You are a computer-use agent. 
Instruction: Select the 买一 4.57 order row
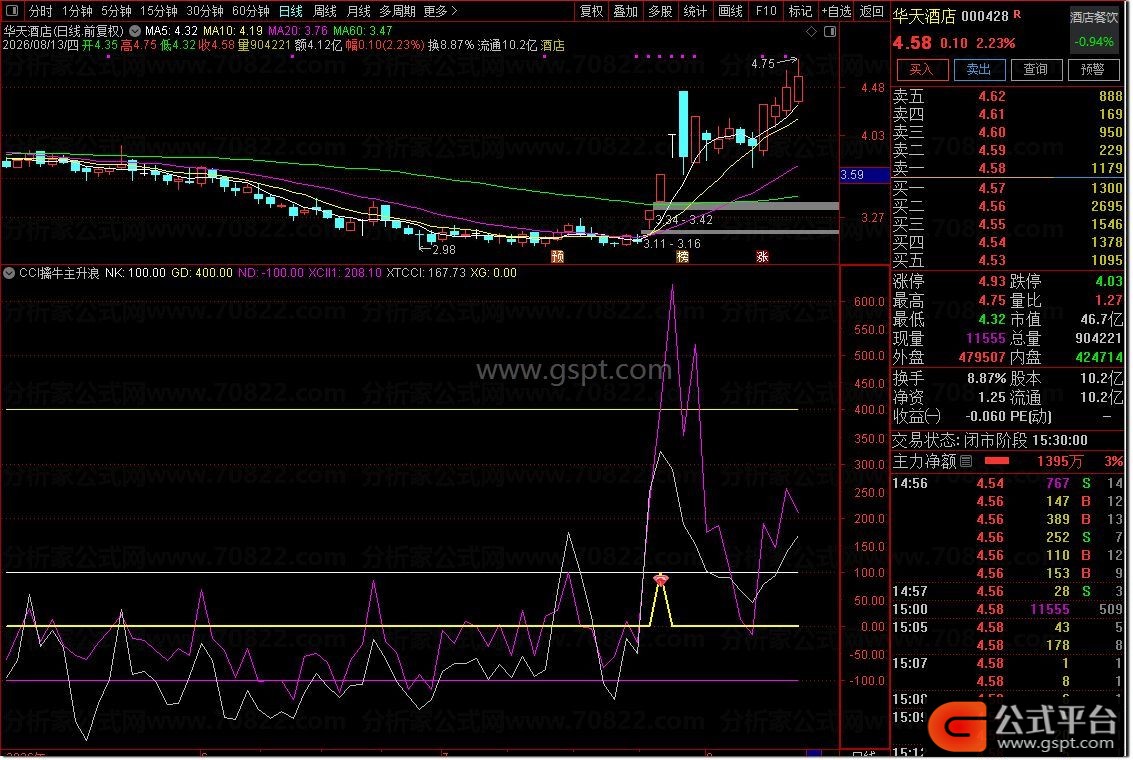[x=1008, y=188]
